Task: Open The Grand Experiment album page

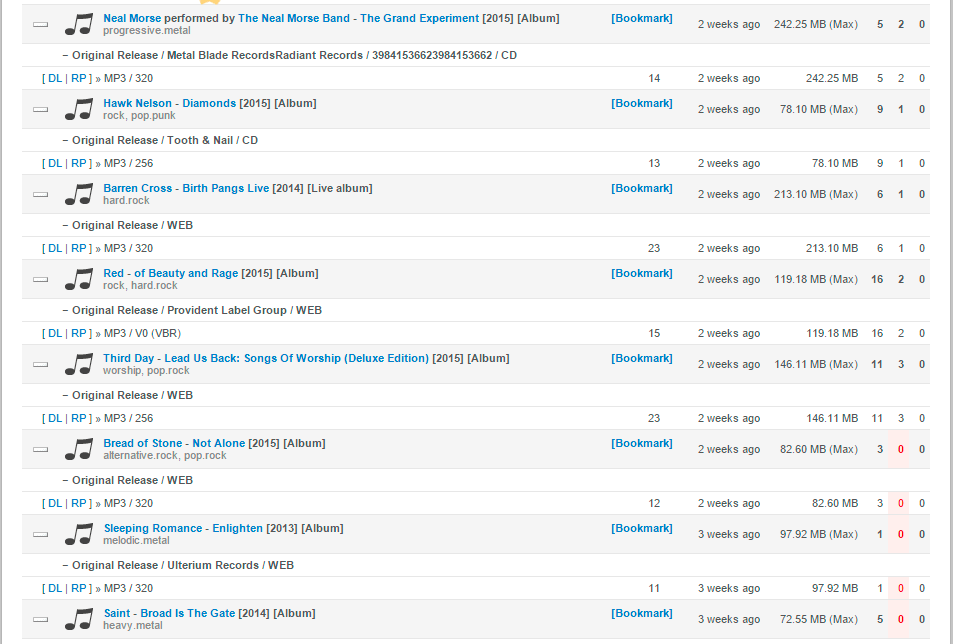Action: click(419, 18)
